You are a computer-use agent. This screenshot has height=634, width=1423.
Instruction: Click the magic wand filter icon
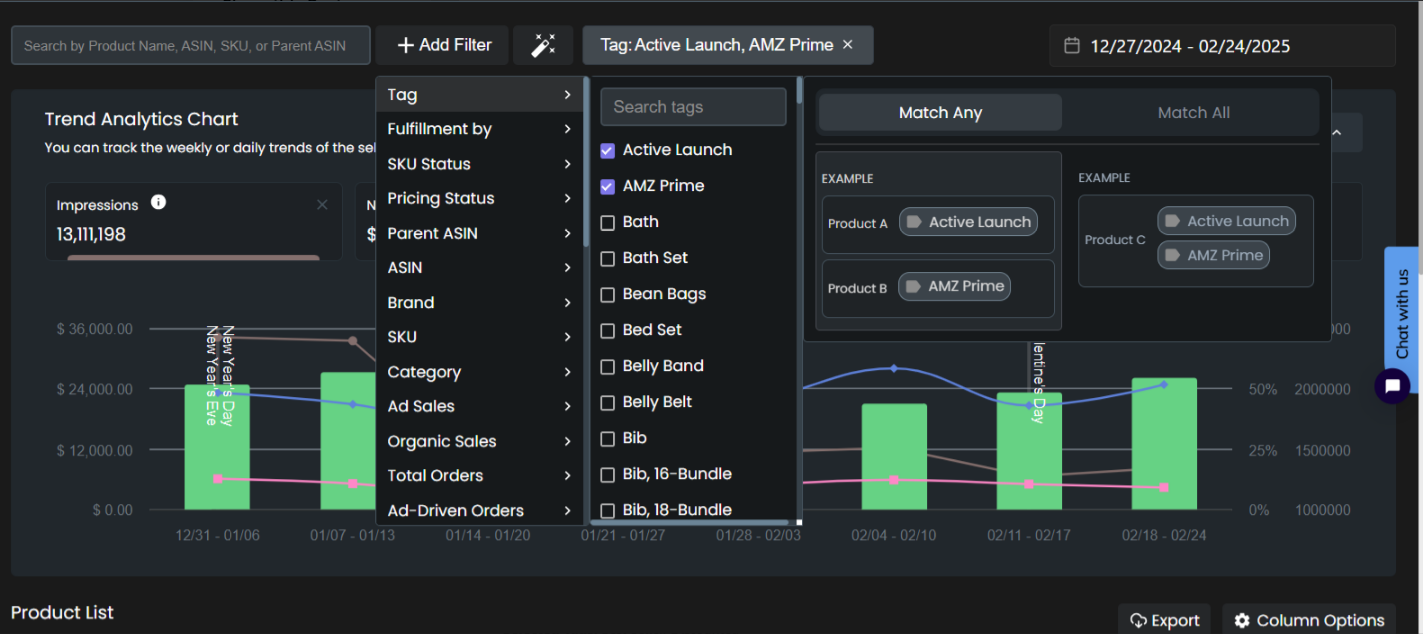(x=542, y=45)
